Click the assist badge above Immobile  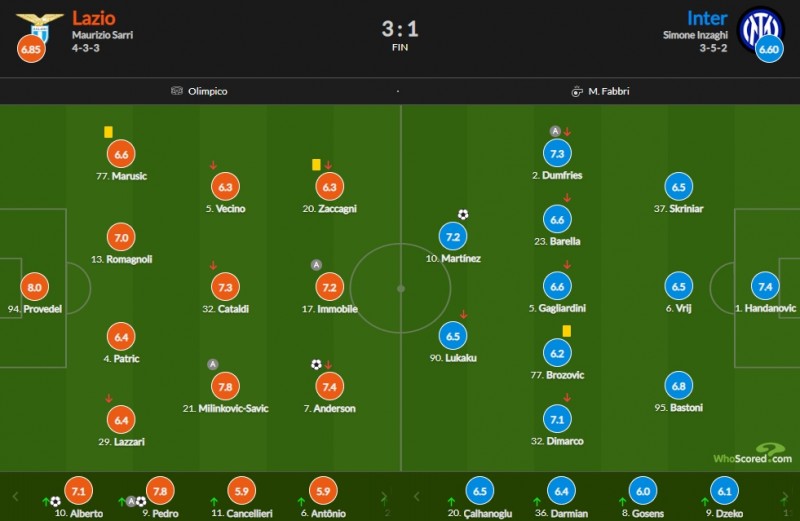point(316,265)
